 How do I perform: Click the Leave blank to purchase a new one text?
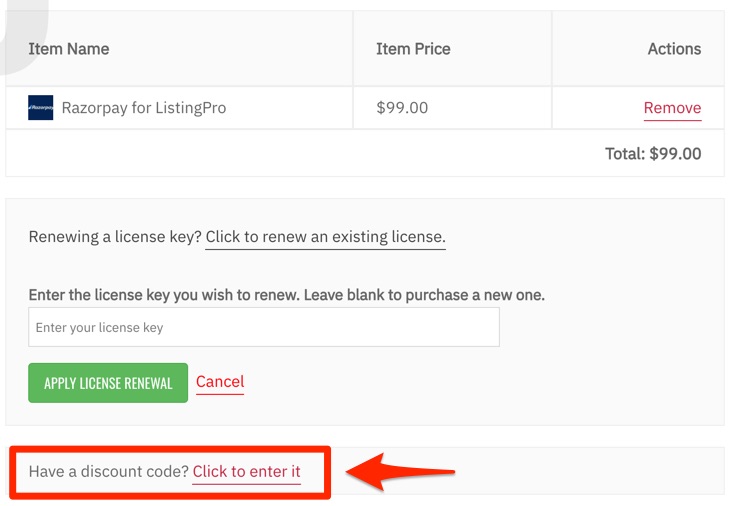(x=424, y=295)
